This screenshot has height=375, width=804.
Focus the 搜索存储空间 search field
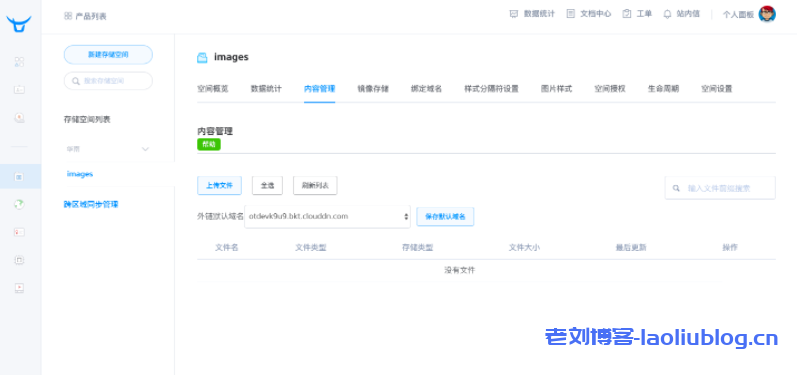coord(108,81)
